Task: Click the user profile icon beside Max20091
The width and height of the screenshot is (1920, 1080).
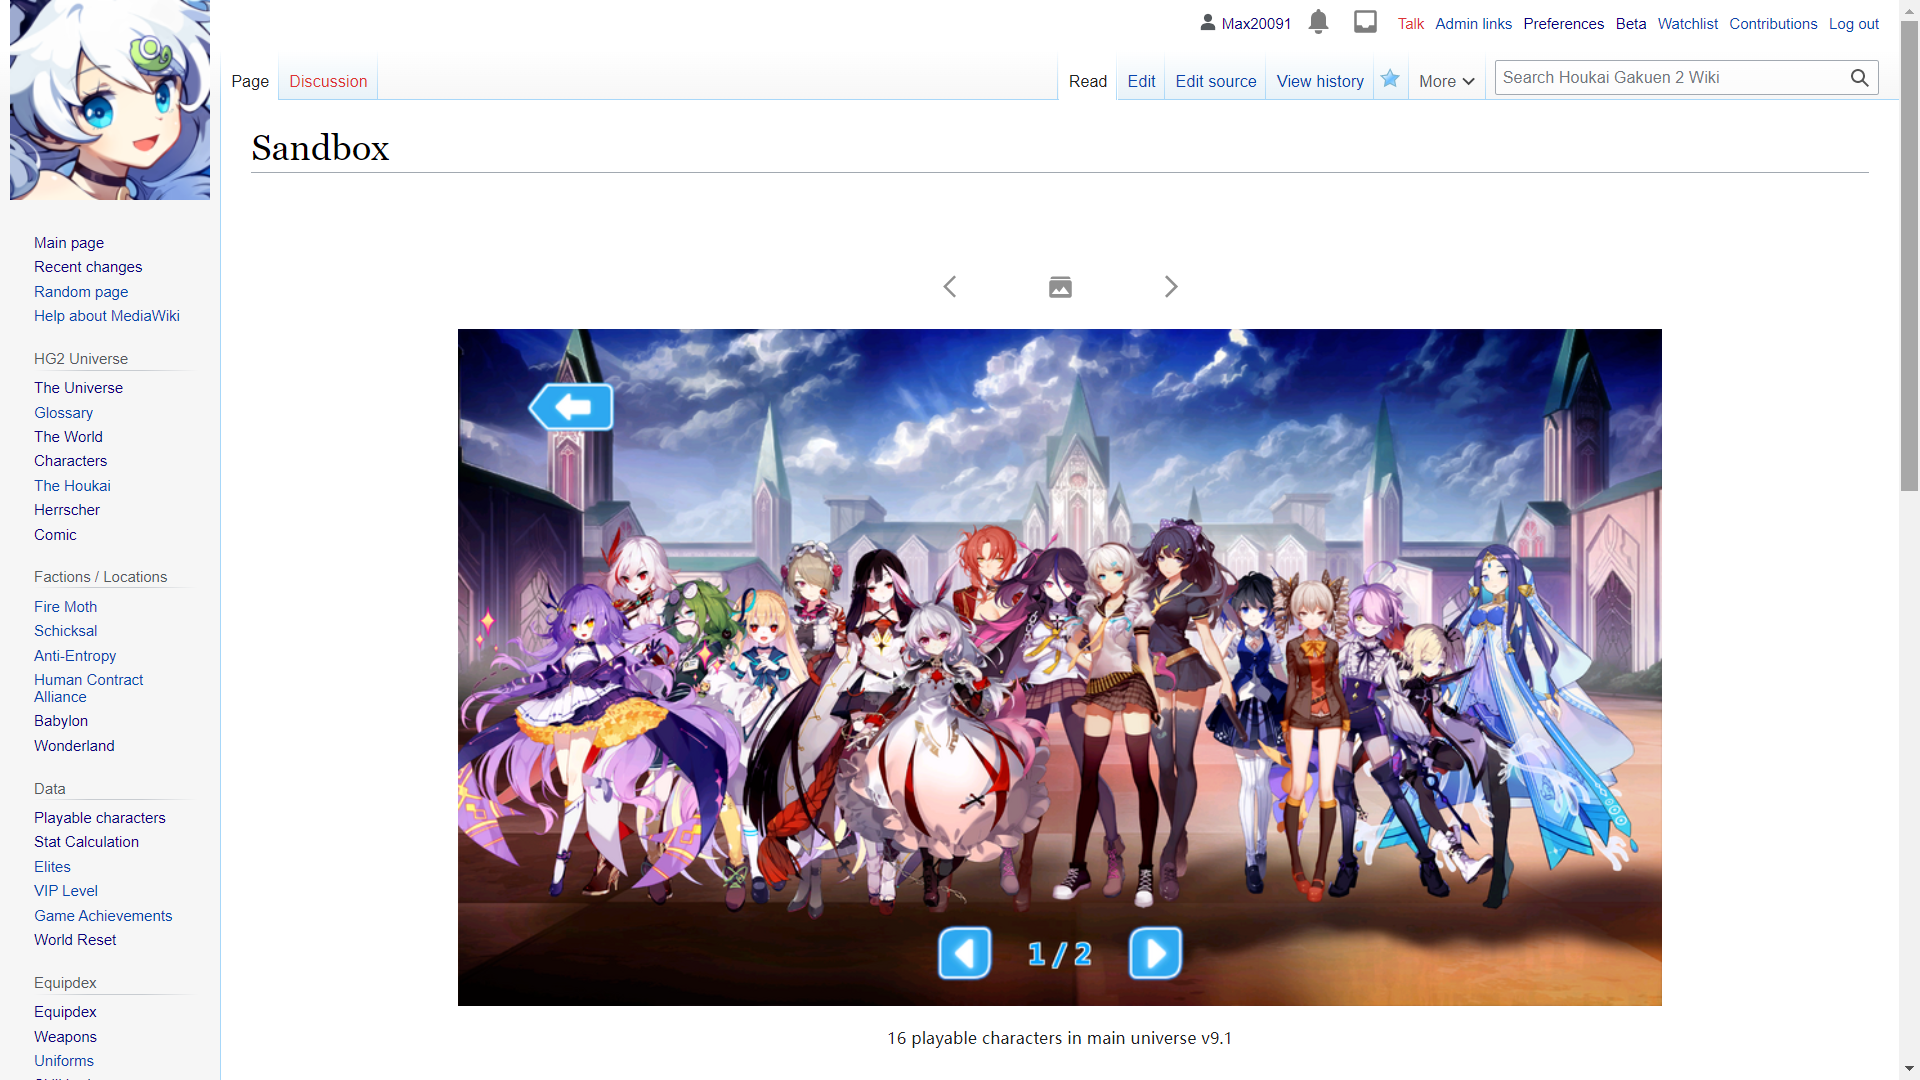Action: pyautogui.click(x=1207, y=22)
